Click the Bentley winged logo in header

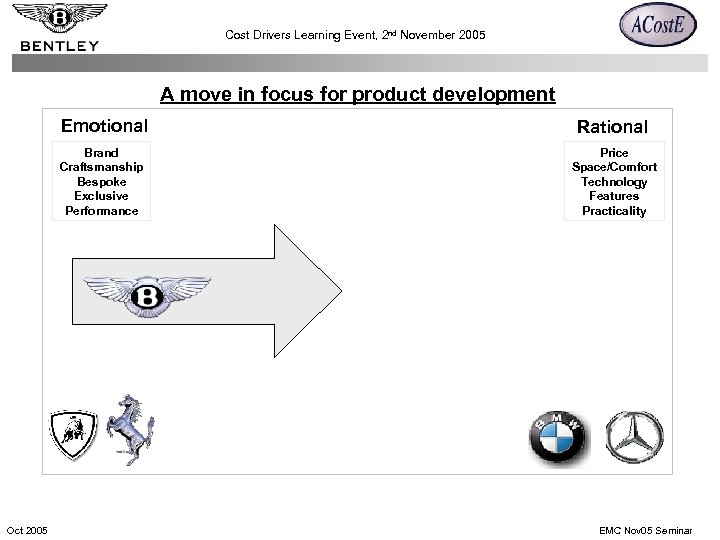pos(60,18)
